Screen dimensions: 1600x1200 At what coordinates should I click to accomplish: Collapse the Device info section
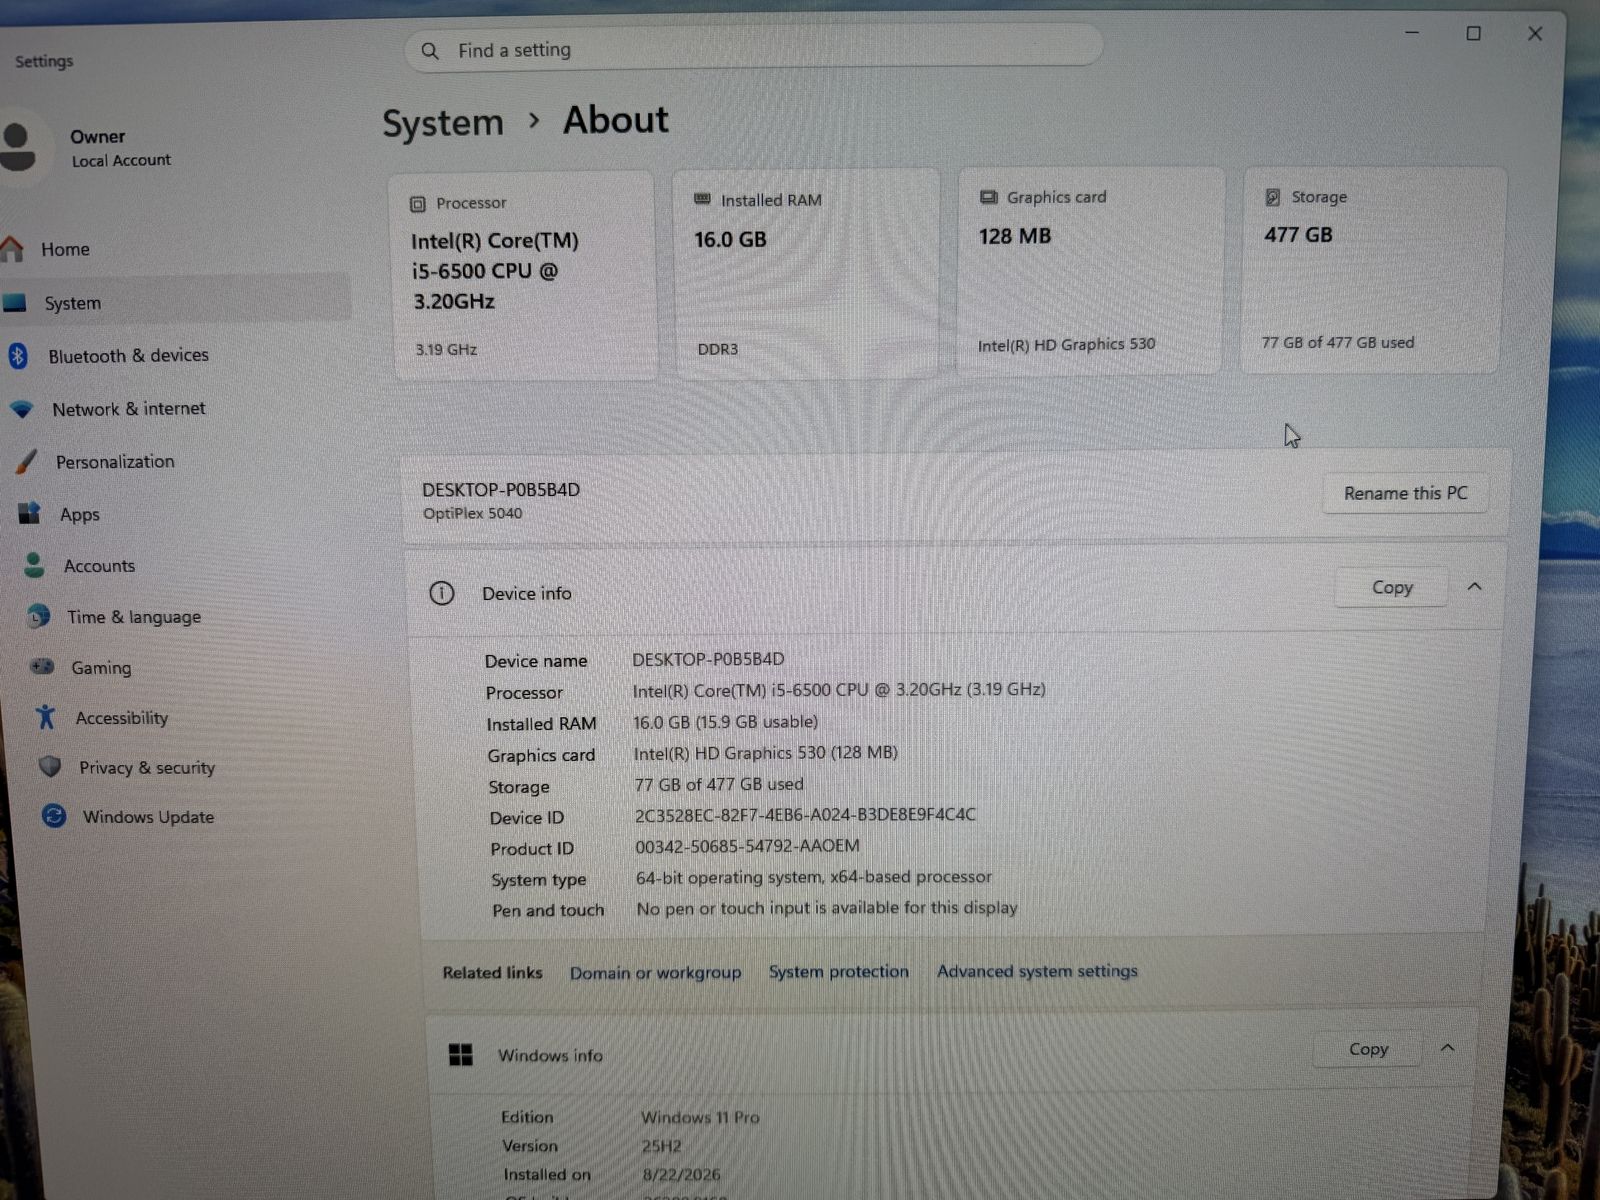[x=1474, y=587]
